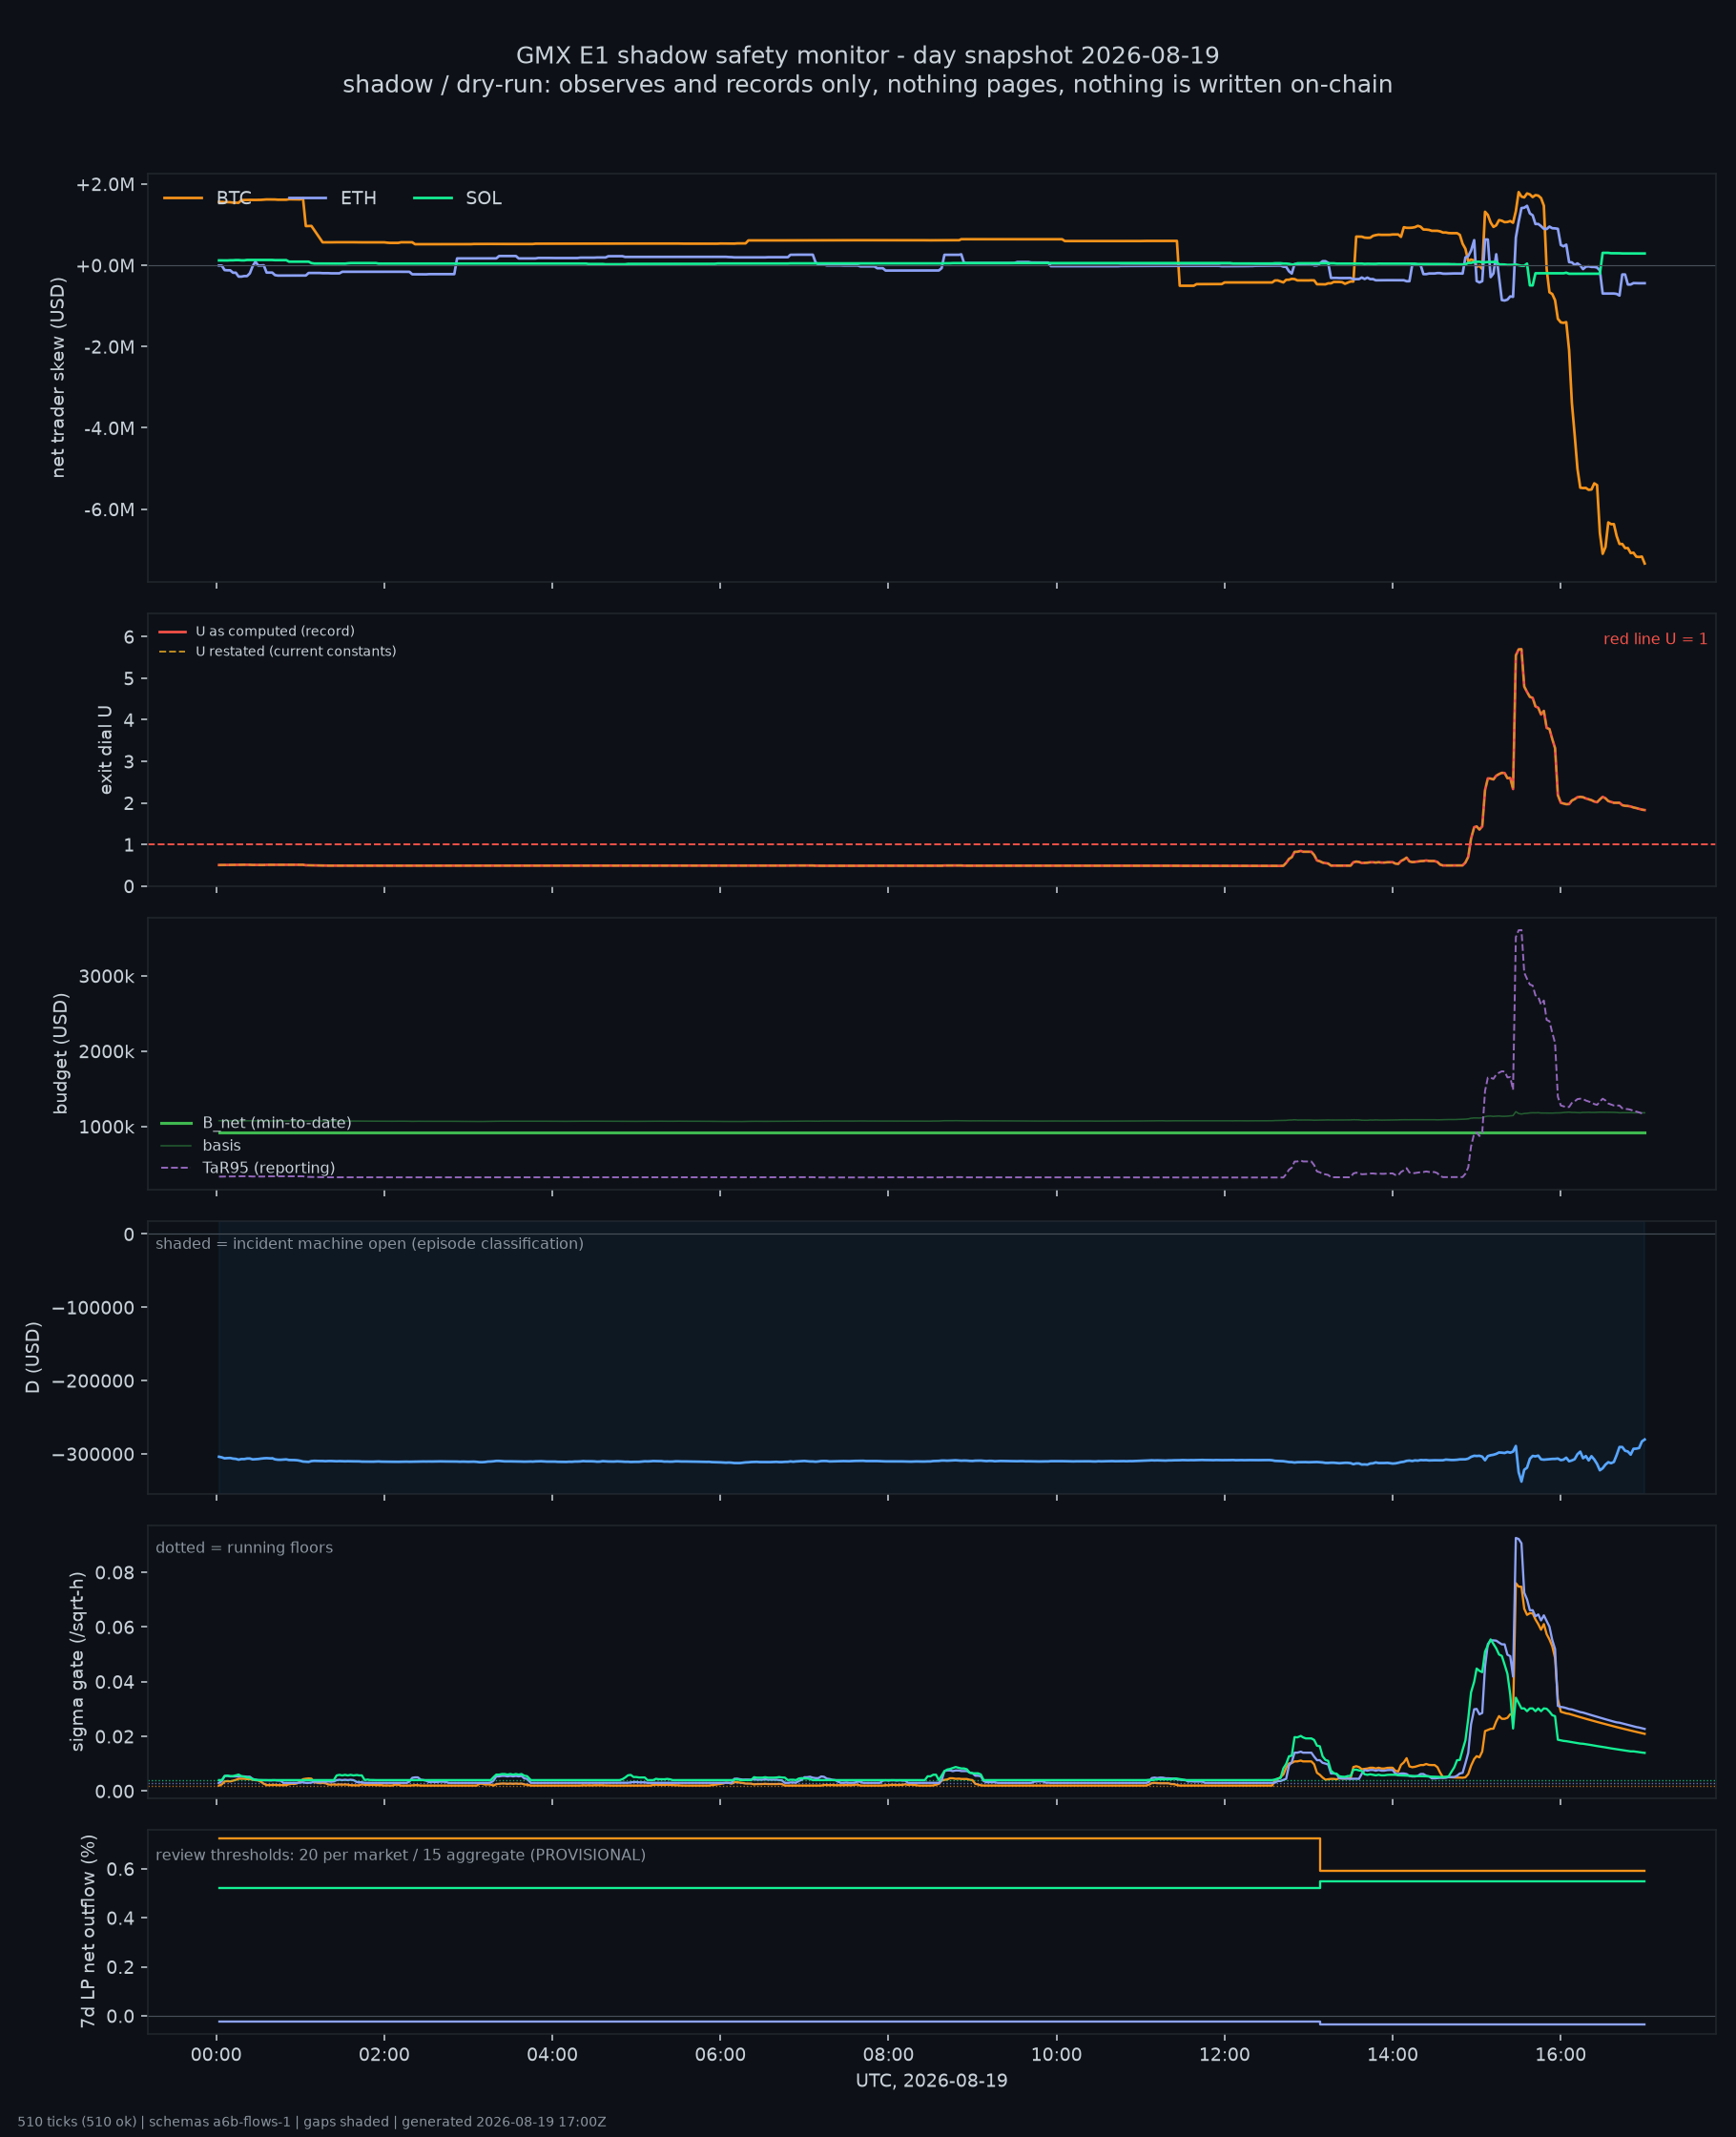
Task: Click the "14:00" time tick label
Action: tap(1392, 2055)
